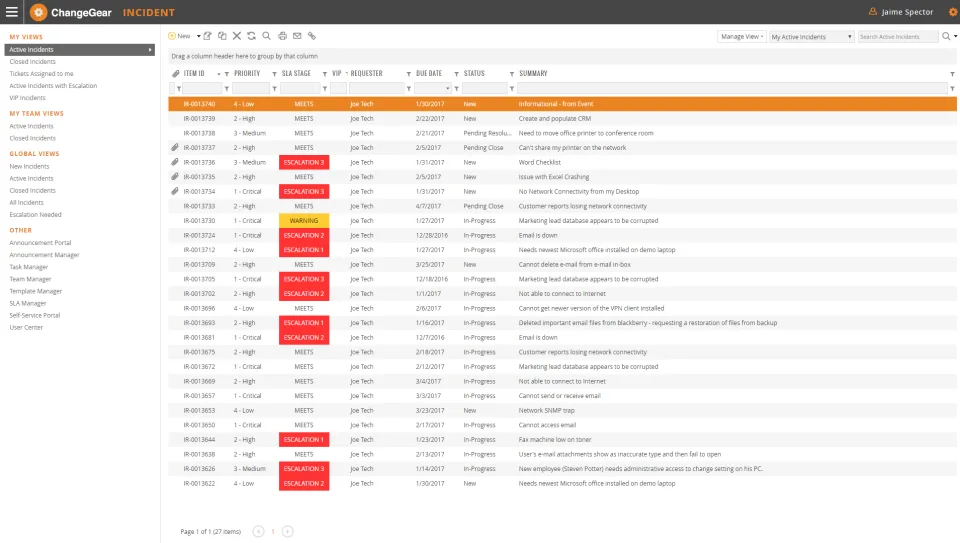Open New Incidents under Global Views

click(x=29, y=167)
